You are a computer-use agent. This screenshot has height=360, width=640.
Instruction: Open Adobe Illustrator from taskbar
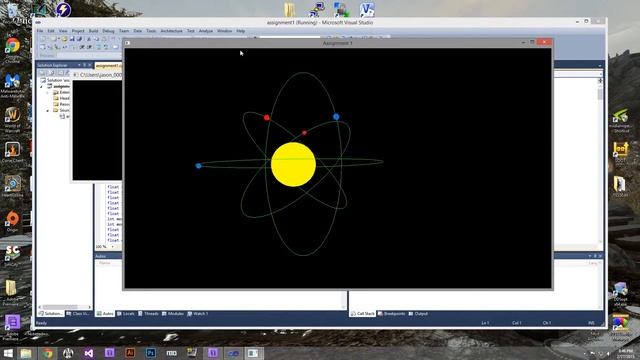point(130,353)
